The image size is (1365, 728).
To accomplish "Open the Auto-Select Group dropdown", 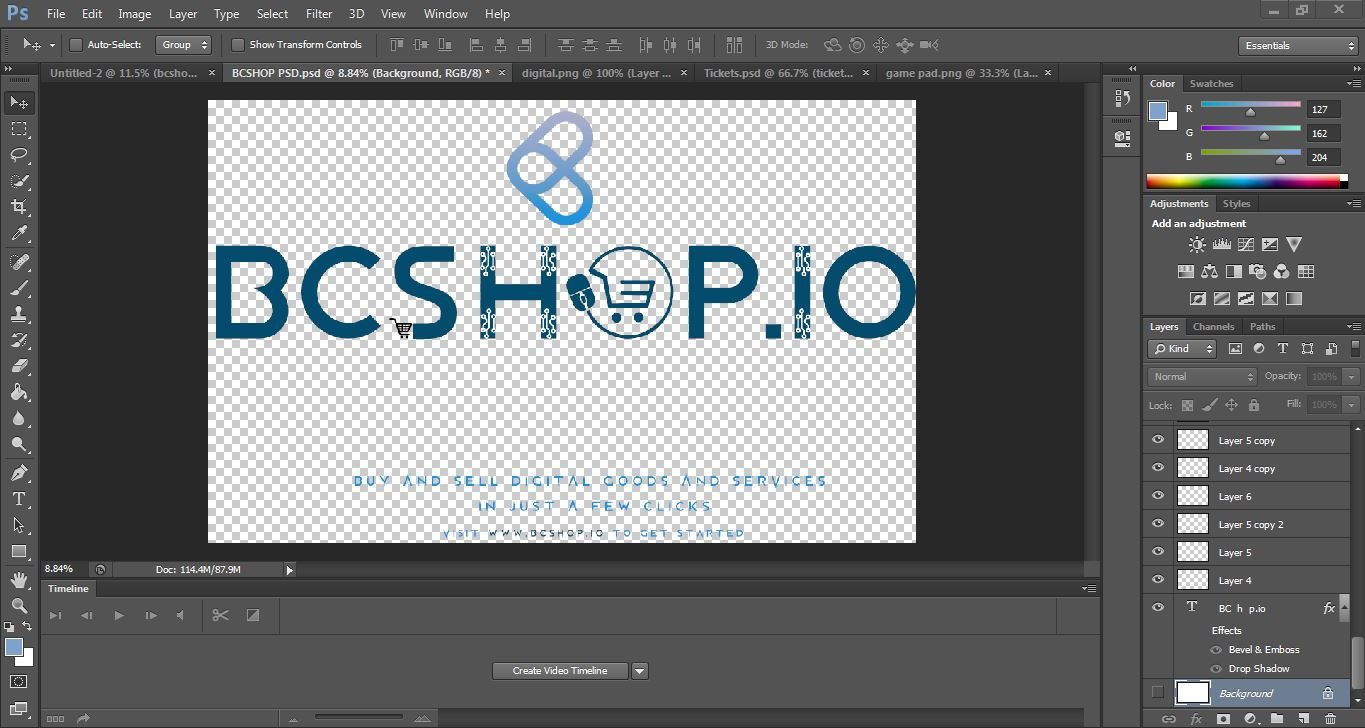I will (x=185, y=45).
